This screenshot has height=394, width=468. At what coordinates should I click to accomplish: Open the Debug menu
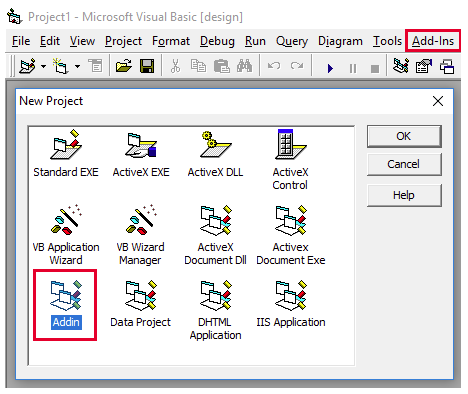click(217, 41)
